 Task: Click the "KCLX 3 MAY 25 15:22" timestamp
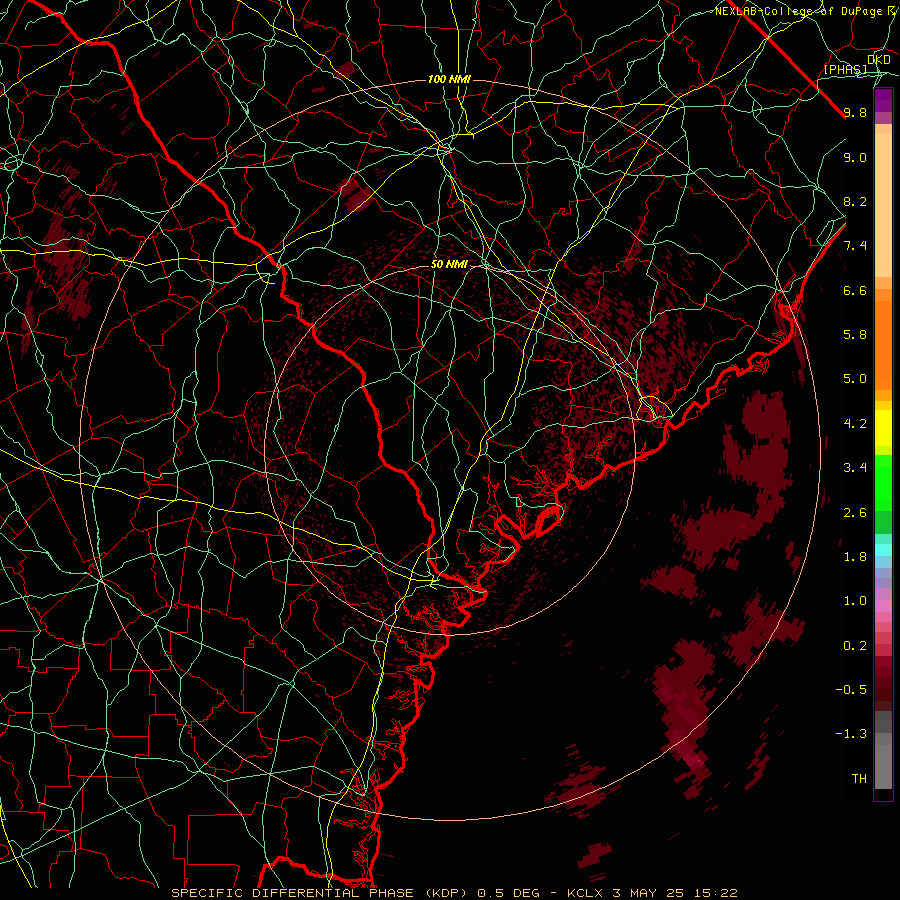652,893
